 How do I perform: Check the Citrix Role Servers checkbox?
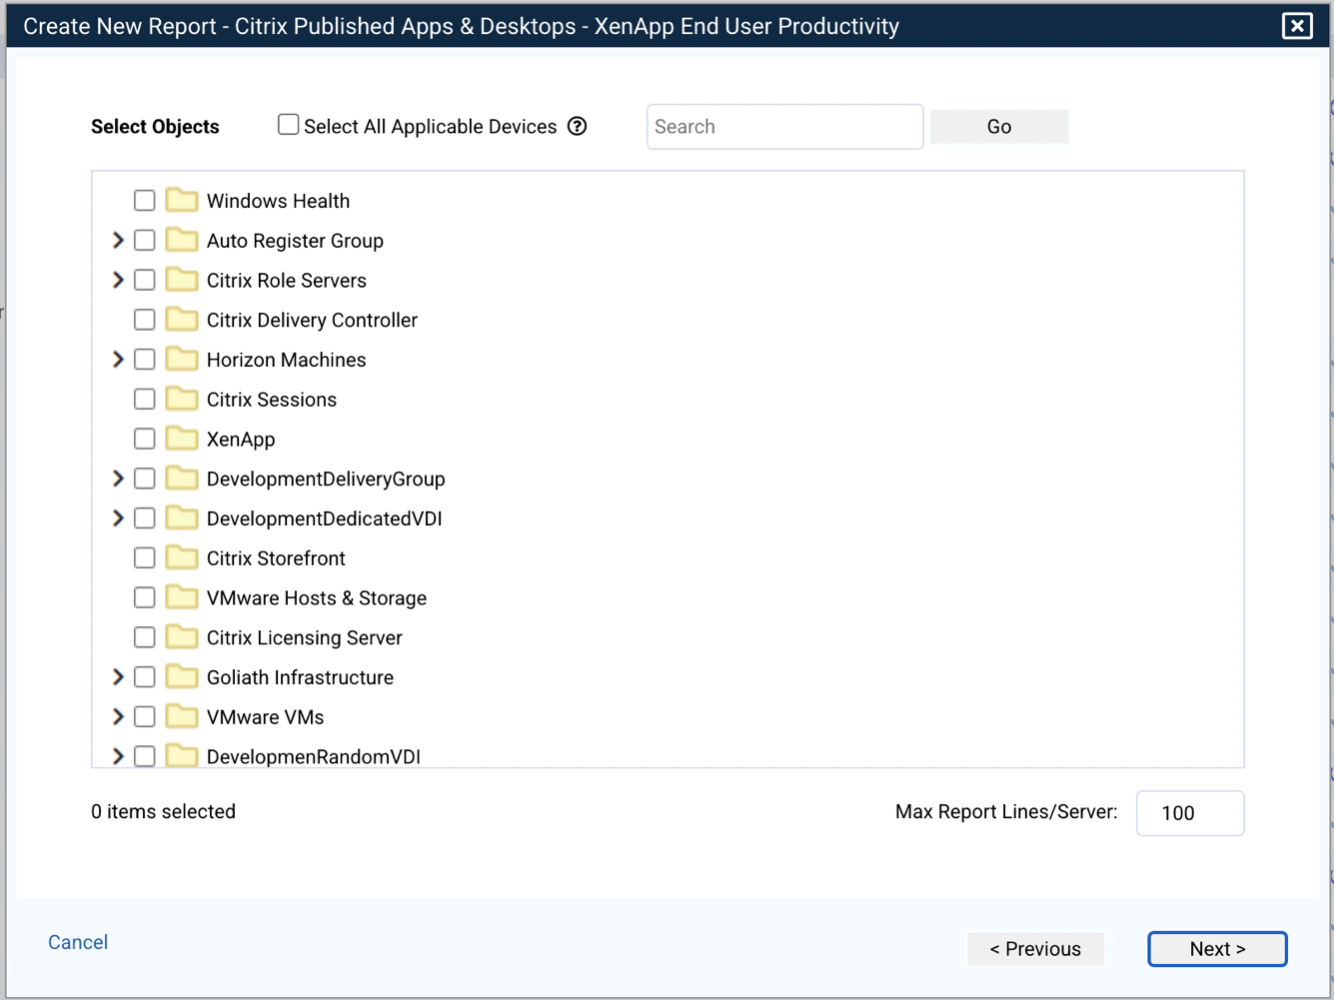tap(145, 280)
